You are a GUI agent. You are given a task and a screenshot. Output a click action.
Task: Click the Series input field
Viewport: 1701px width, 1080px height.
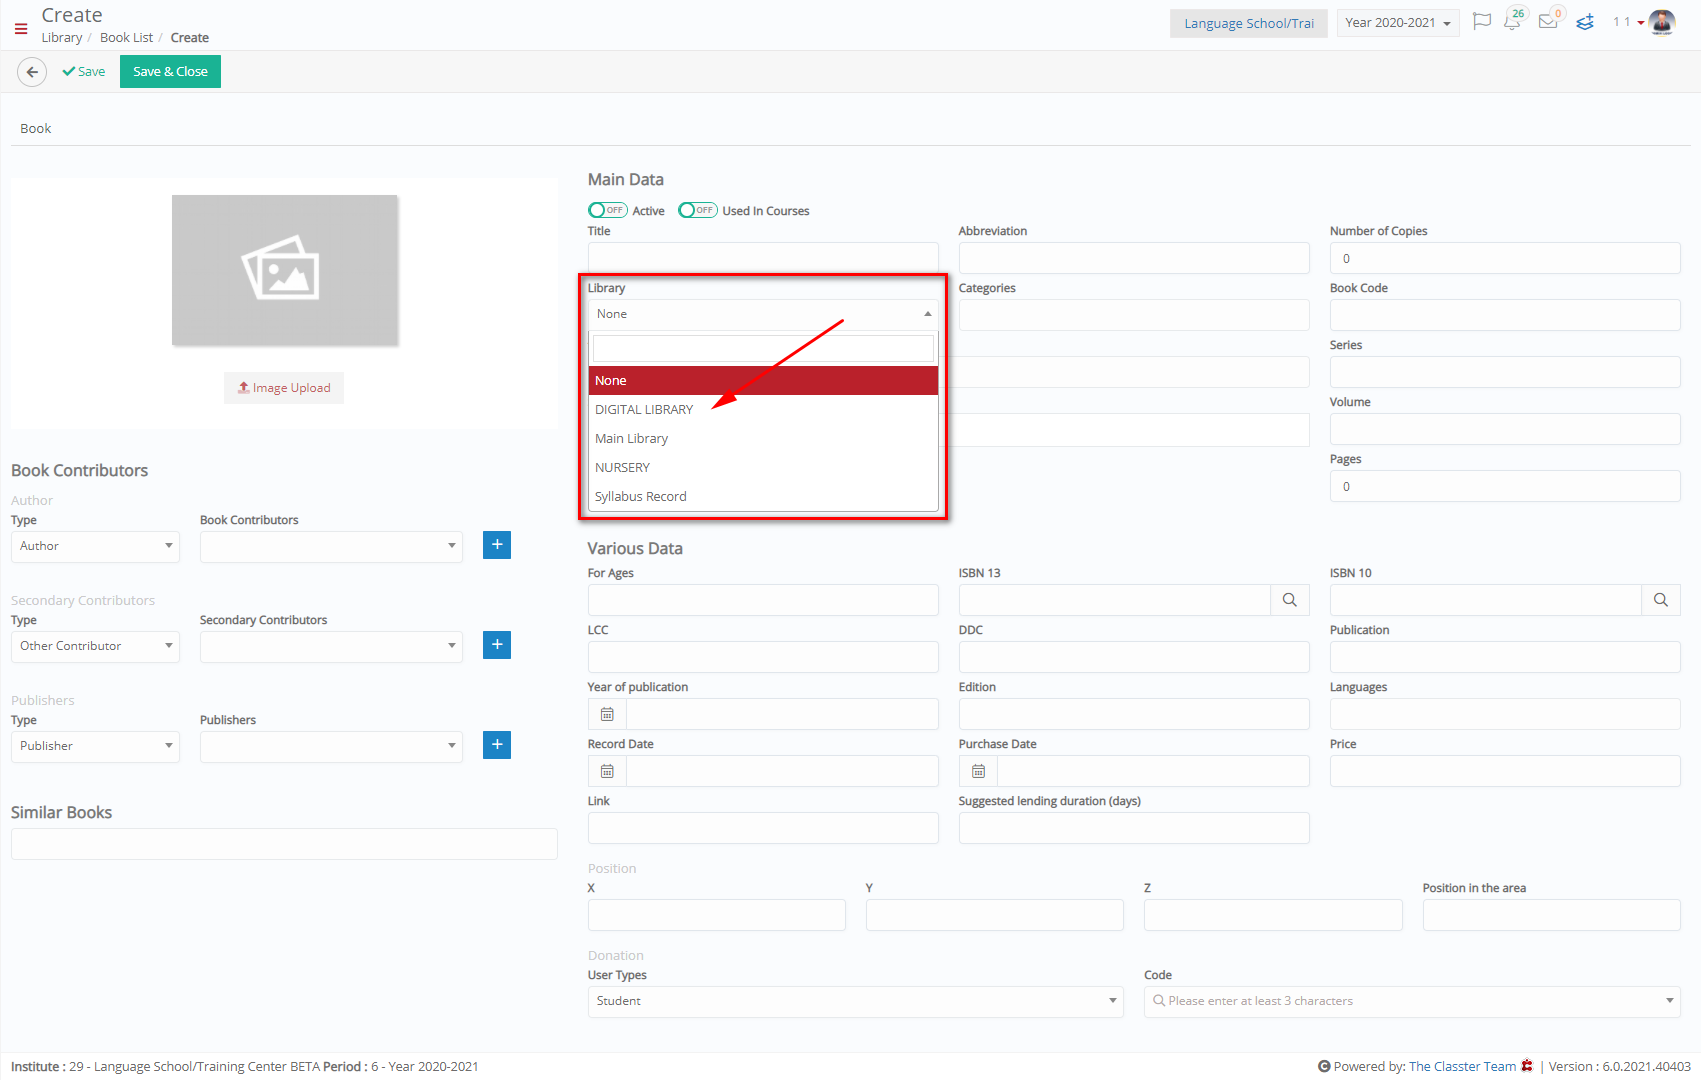[x=1505, y=372]
